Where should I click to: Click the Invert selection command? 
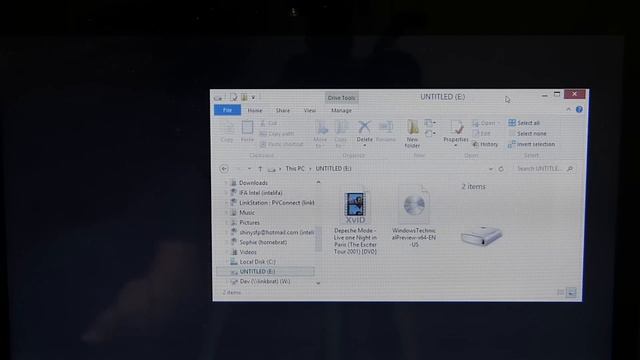531,144
